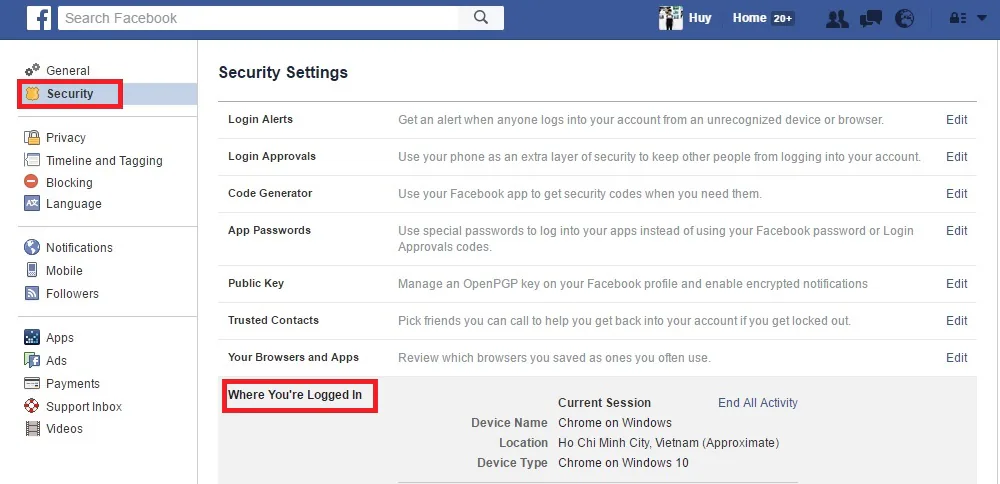Edit Login Approvals setting

pos(957,156)
